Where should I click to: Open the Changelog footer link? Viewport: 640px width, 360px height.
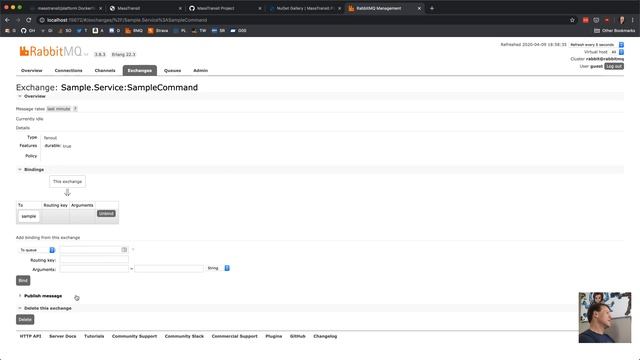click(325, 336)
